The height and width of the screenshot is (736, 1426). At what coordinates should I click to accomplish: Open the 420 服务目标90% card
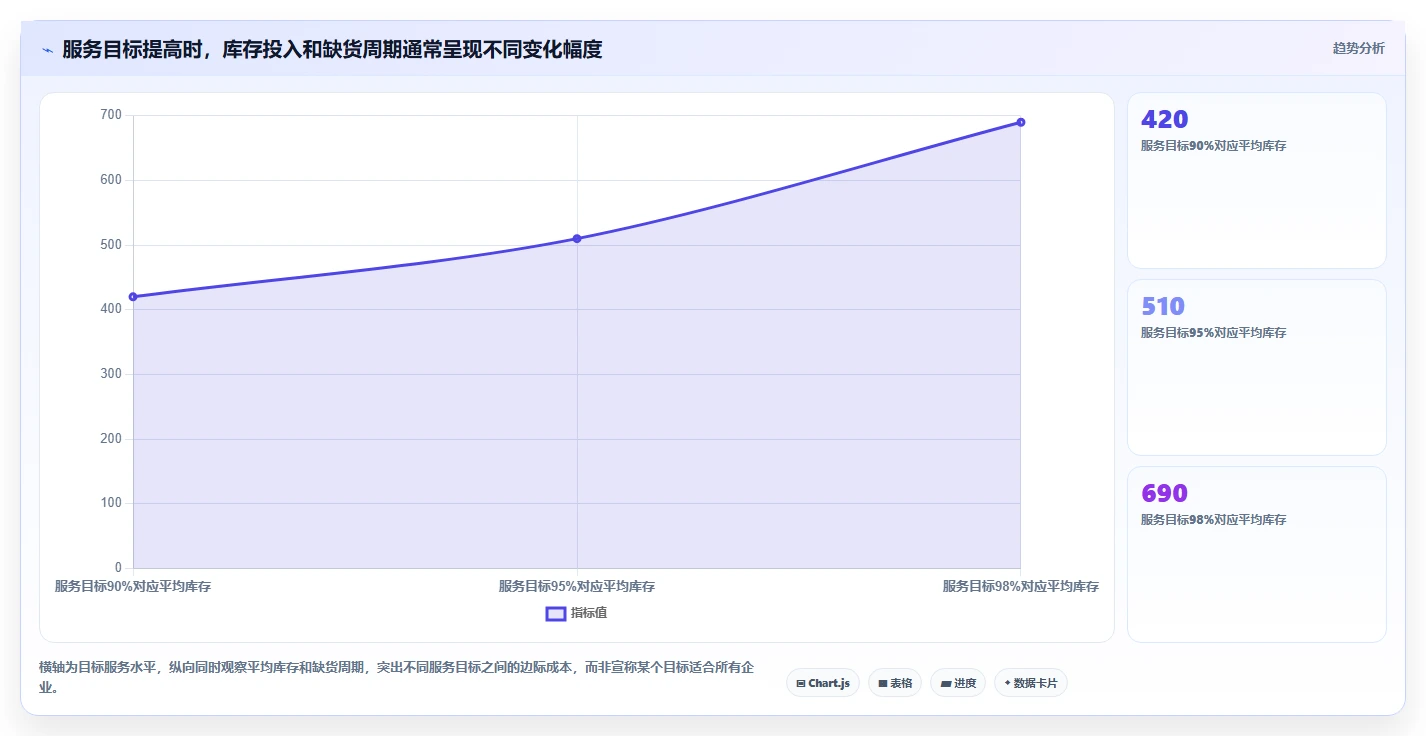1256,181
